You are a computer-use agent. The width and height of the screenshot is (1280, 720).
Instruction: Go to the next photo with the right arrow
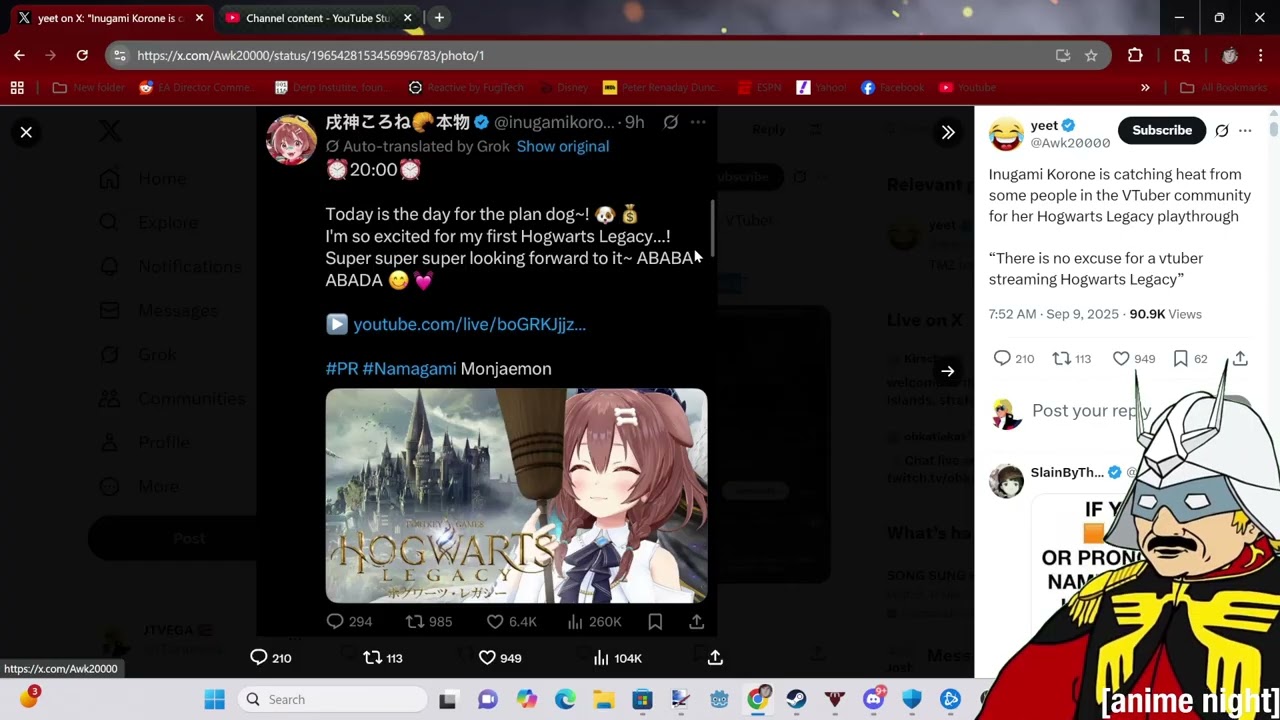[947, 371]
